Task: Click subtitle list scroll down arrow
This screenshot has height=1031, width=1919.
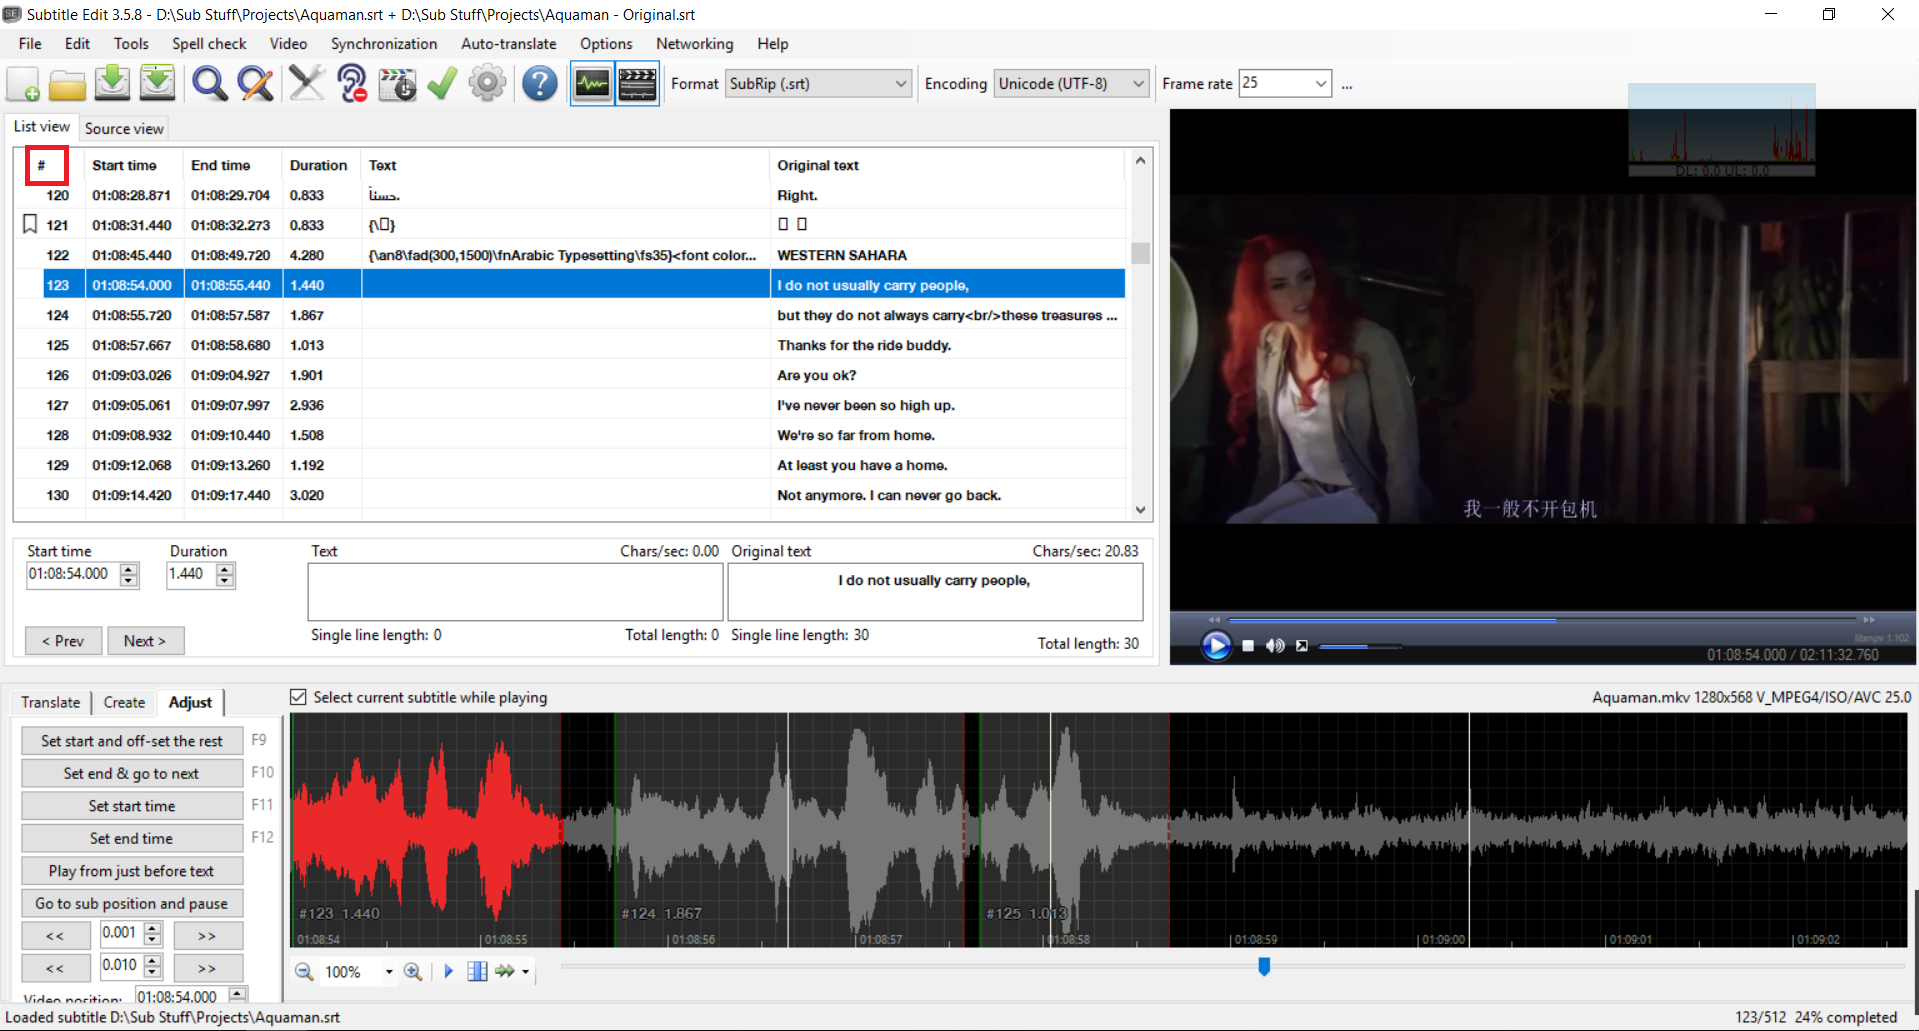Action: [x=1140, y=510]
